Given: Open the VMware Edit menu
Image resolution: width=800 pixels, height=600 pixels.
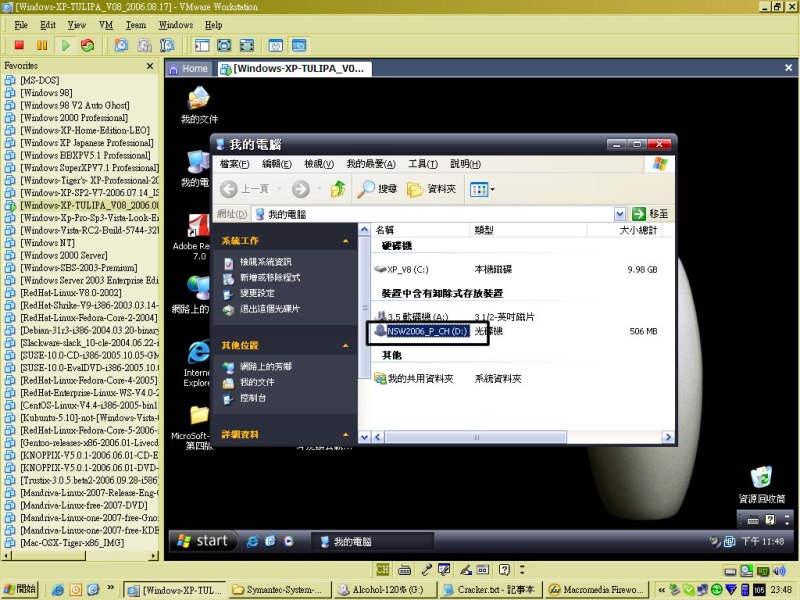Looking at the screenshot, I should (47, 24).
